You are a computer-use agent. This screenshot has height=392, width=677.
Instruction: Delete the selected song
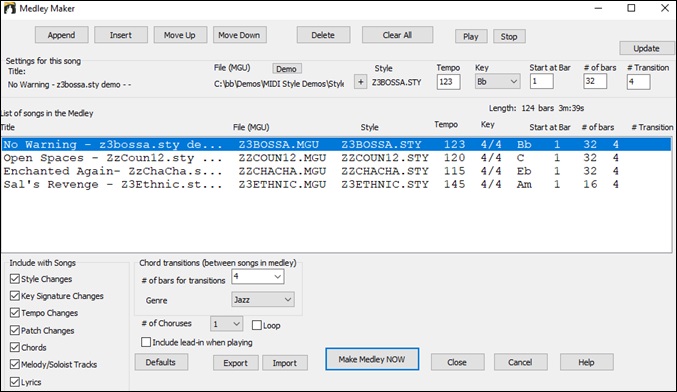[x=323, y=35]
